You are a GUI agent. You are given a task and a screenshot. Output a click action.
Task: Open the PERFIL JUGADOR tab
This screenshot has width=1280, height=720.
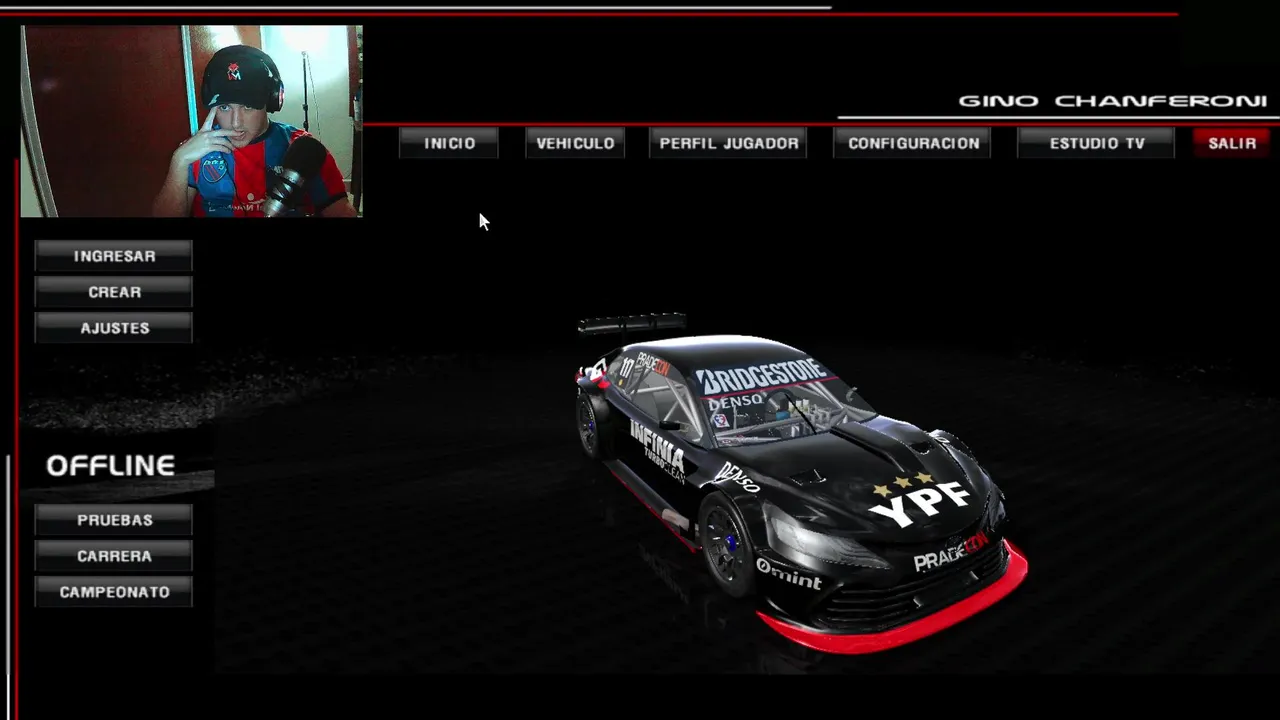(729, 143)
